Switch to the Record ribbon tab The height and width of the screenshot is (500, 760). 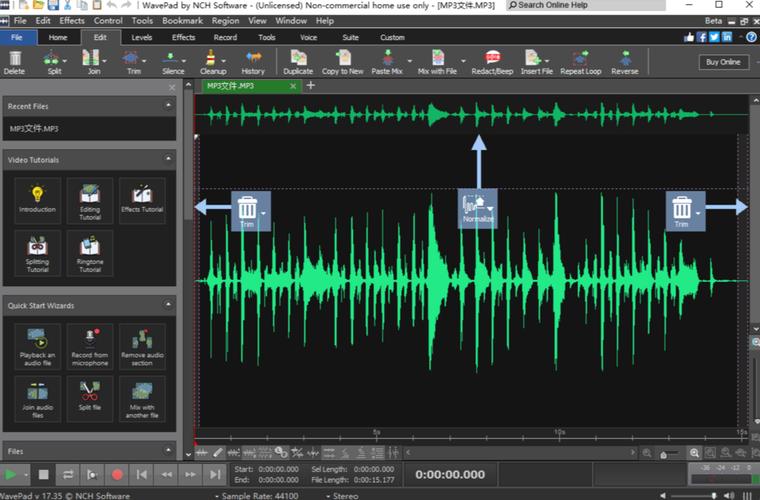[225, 37]
